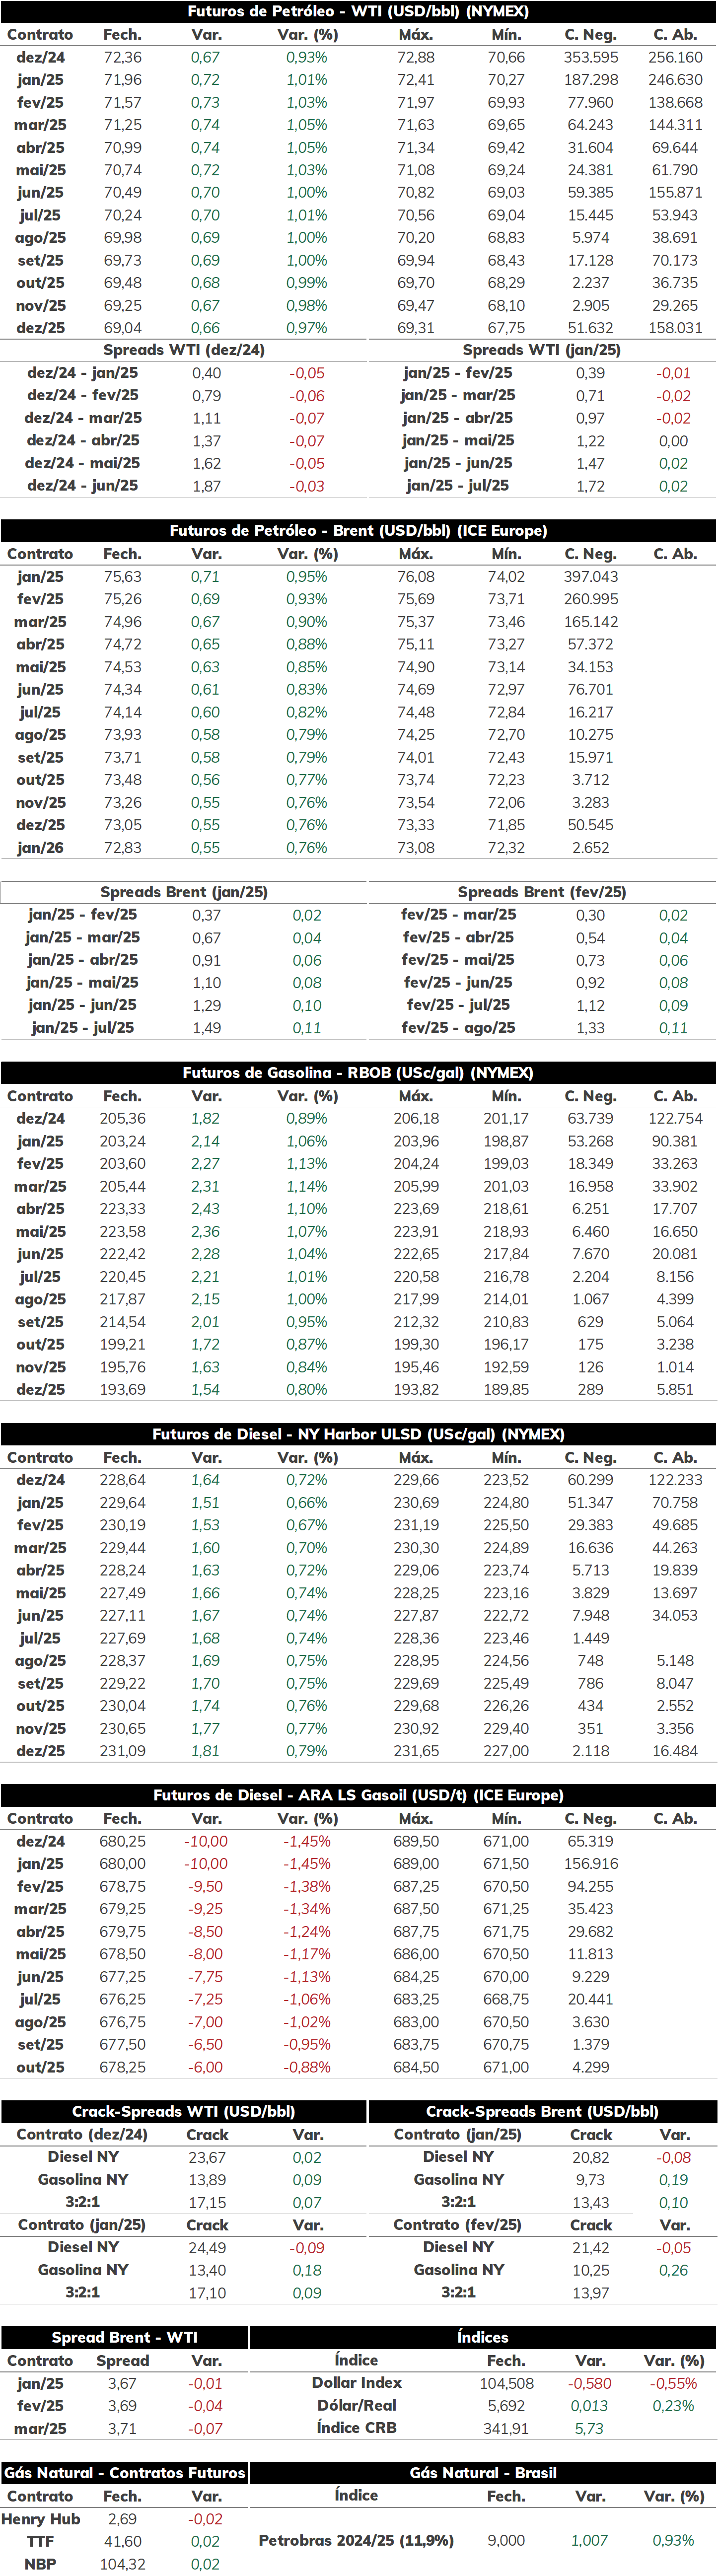Click the WTI futures NYMEX table header
718x2576 pixels.
click(x=359, y=11)
